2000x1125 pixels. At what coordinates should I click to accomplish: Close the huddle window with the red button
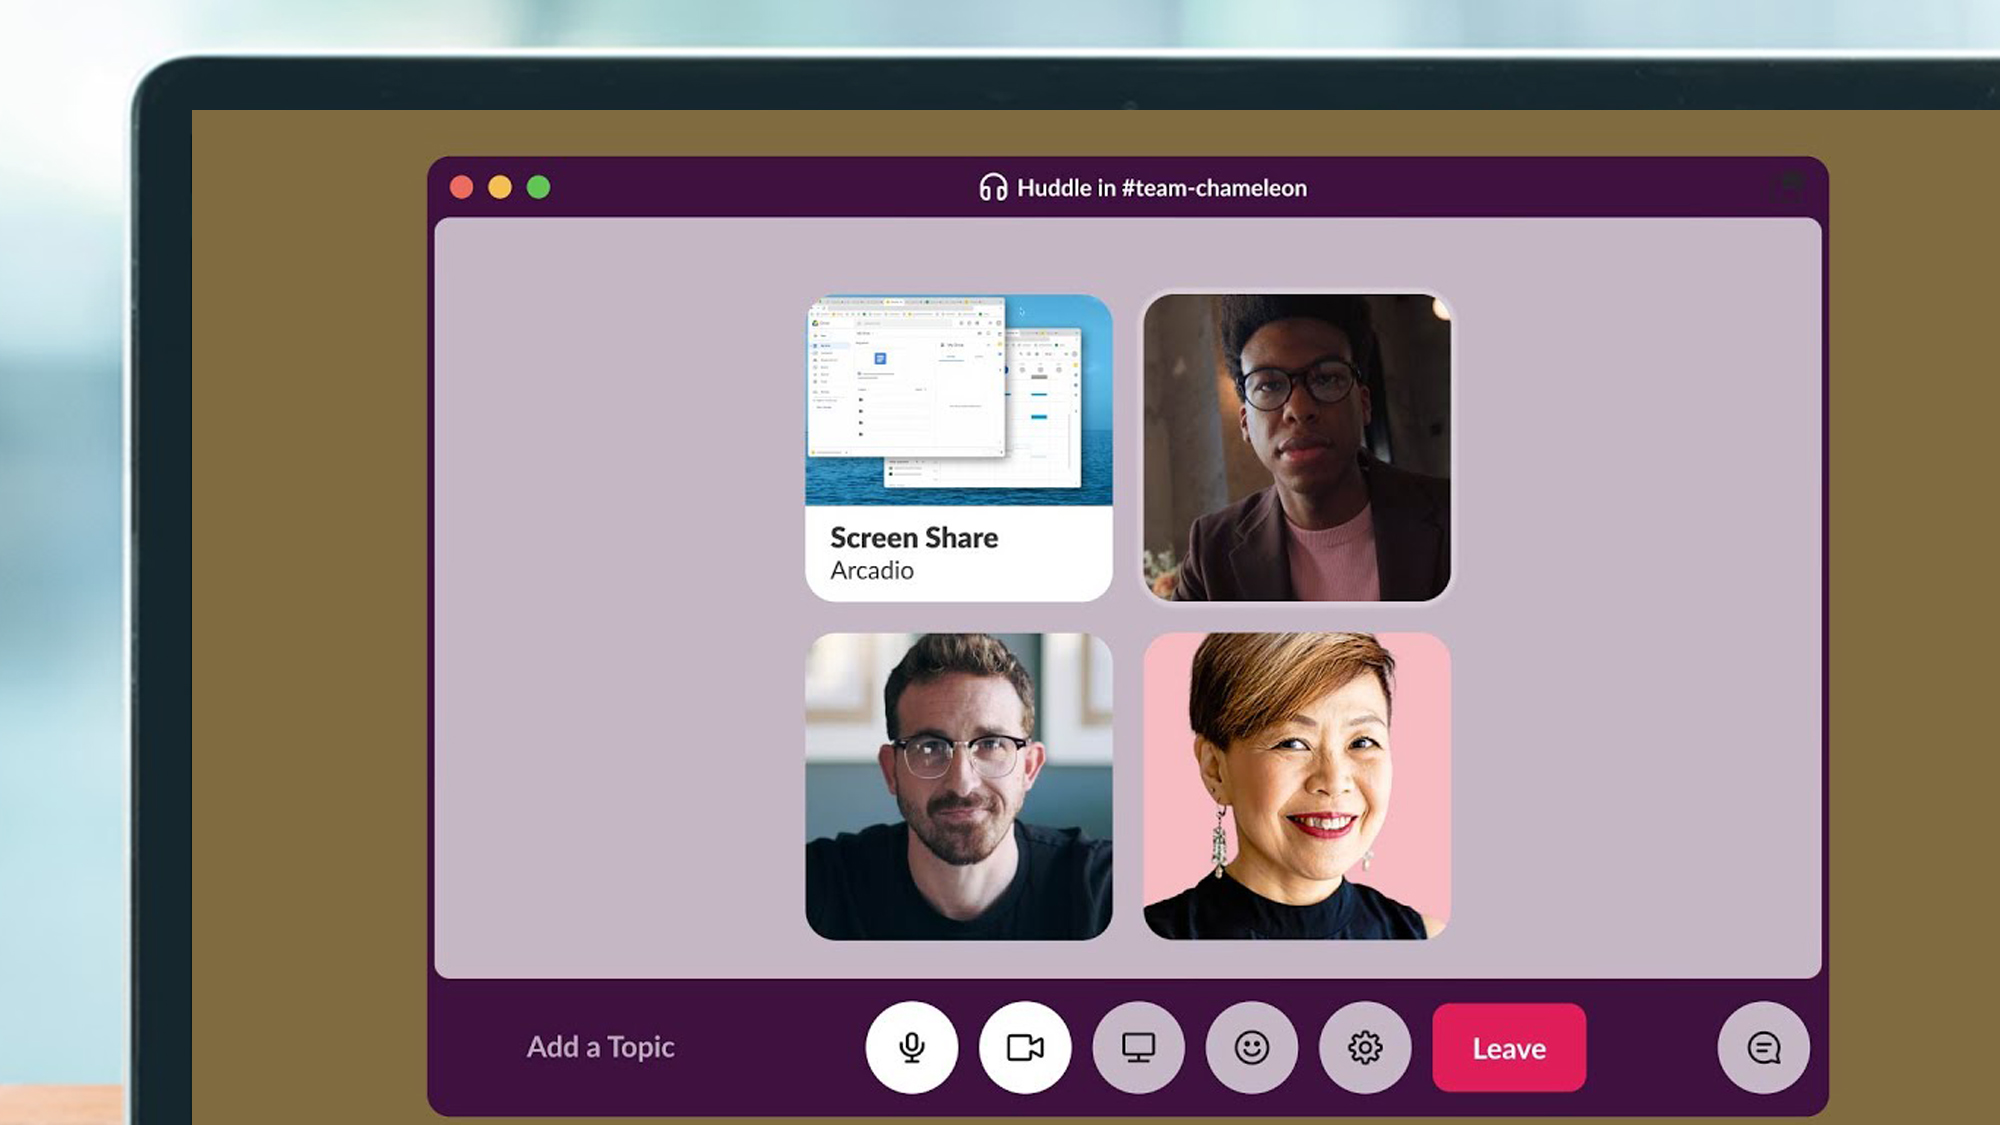[461, 185]
